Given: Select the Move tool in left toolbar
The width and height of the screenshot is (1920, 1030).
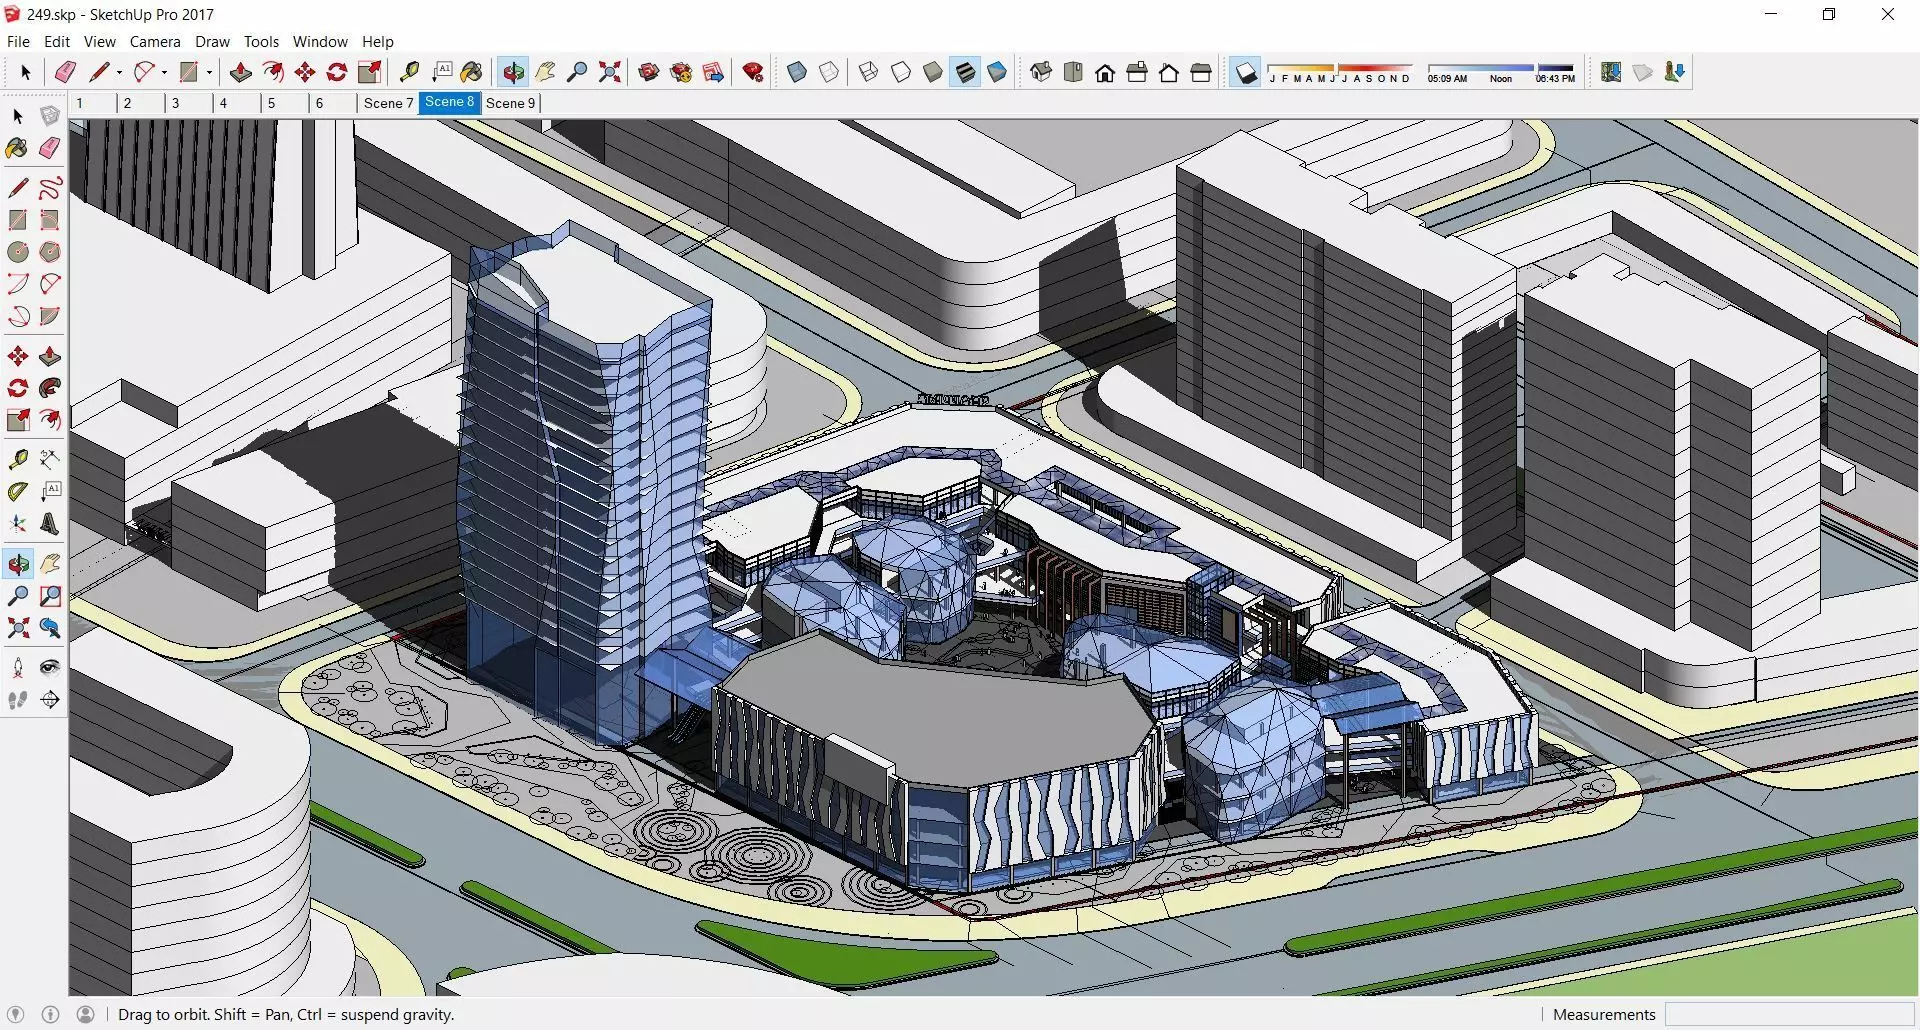Looking at the screenshot, I should (x=18, y=356).
